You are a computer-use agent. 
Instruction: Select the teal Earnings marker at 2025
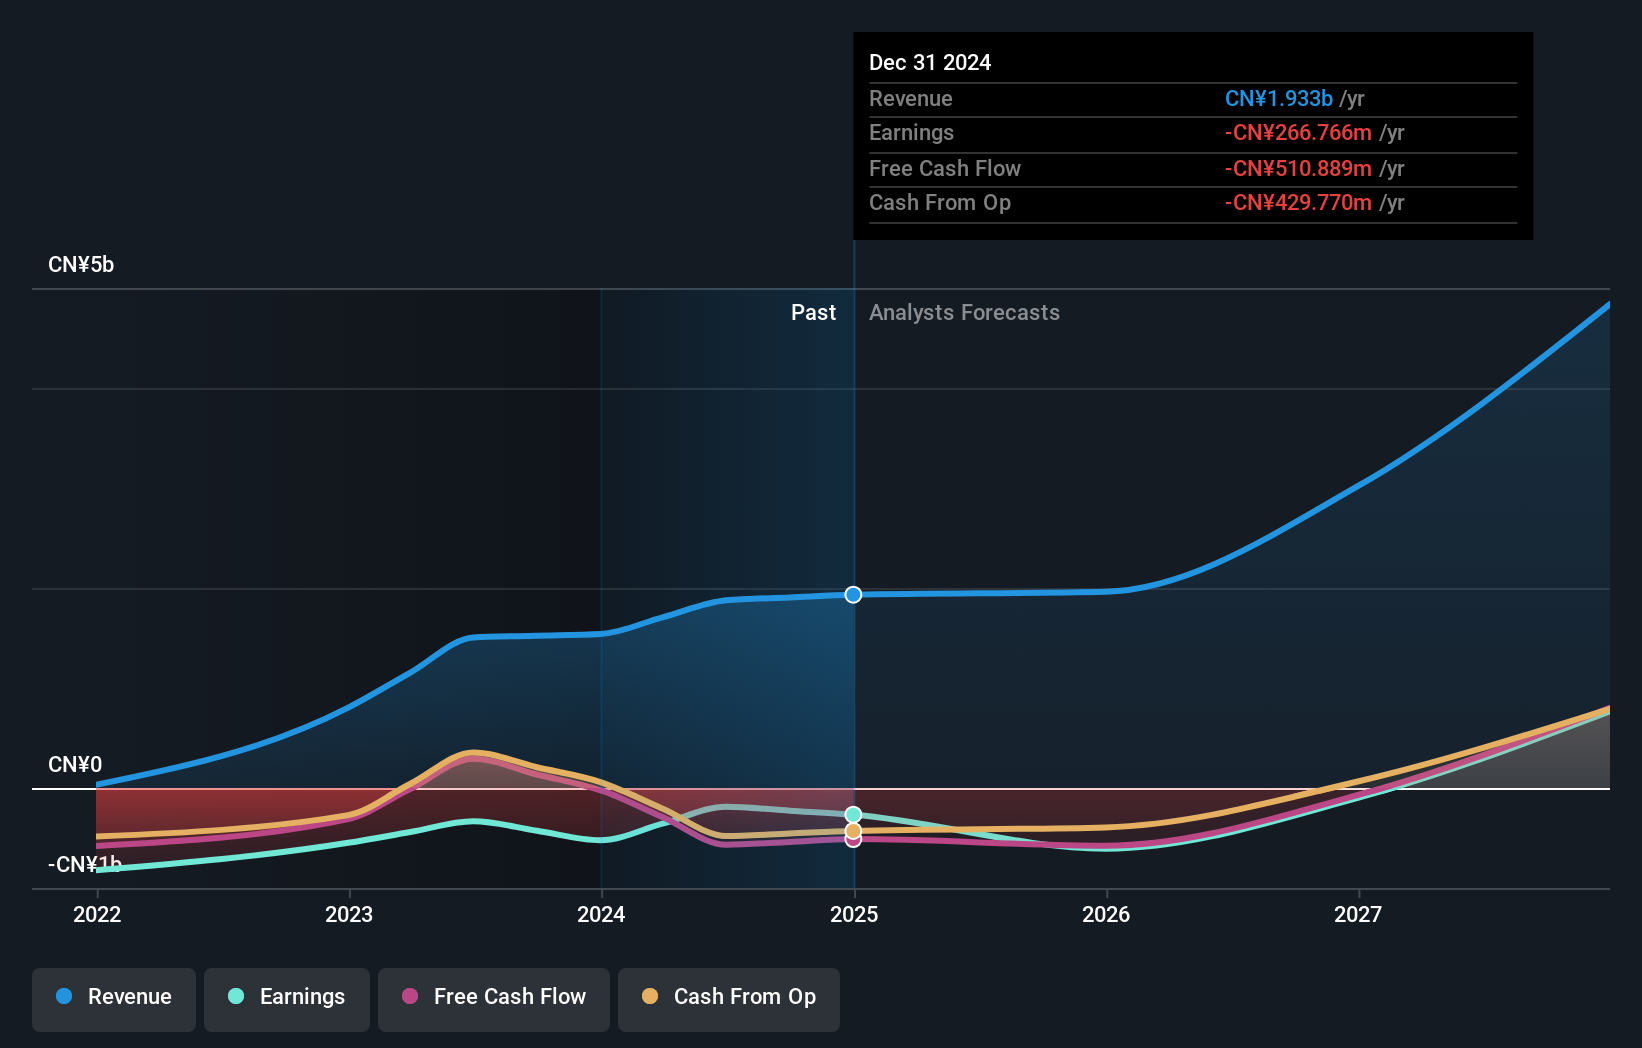coord(853,815)
